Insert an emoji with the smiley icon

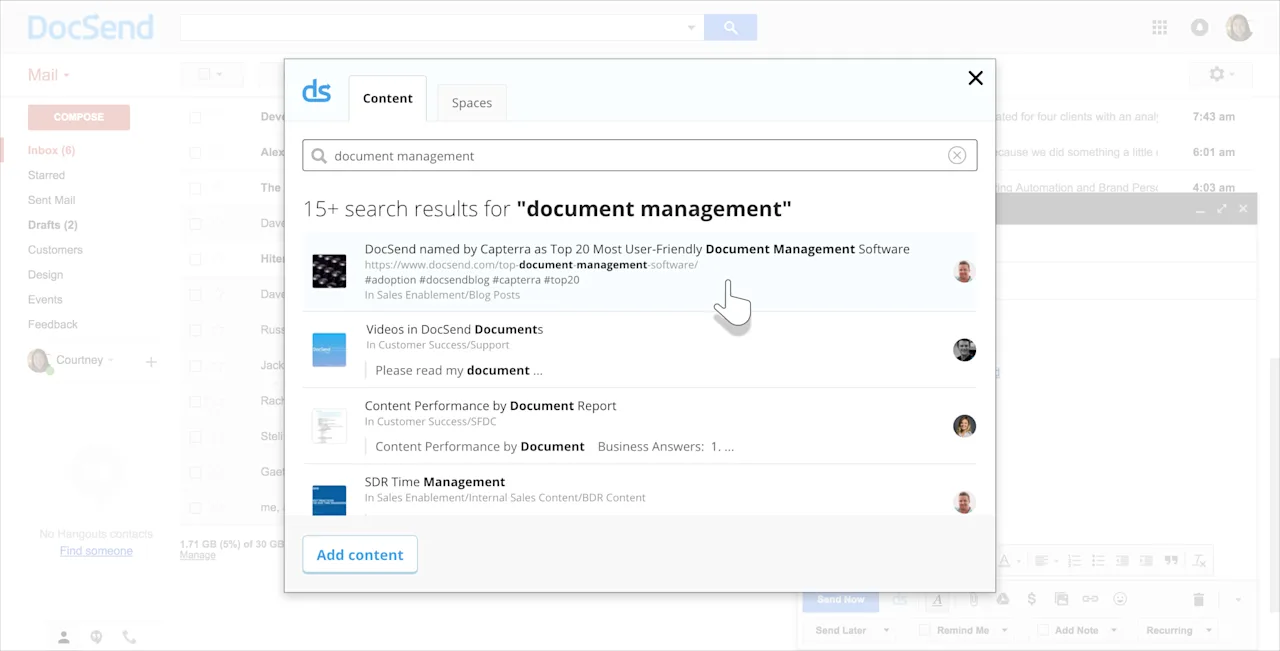coord(1120,599)
